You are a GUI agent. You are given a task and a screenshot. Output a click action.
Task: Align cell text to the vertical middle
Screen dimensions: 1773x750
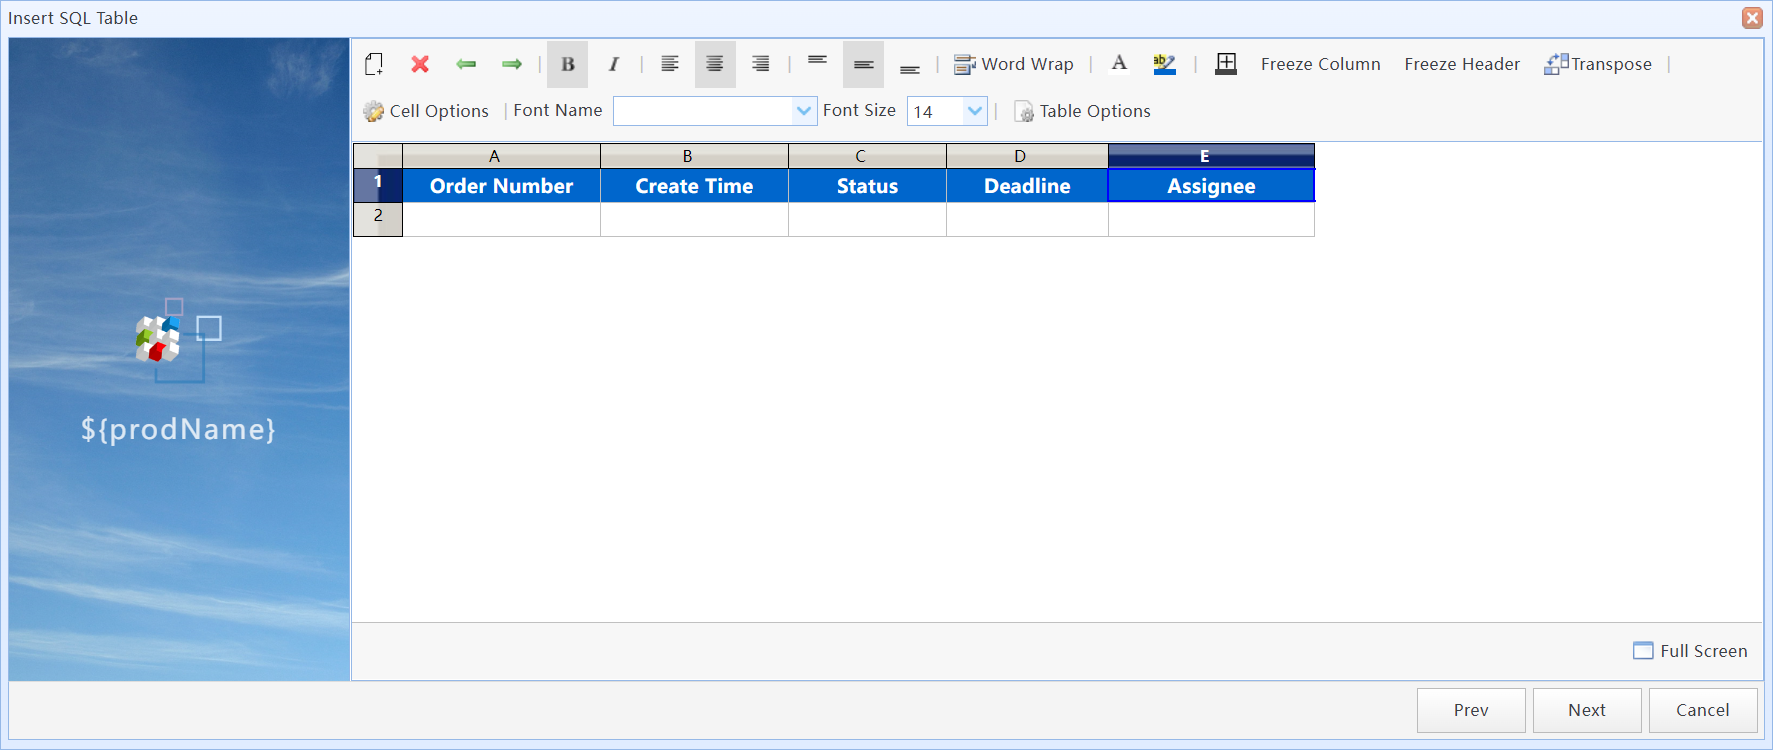[x=864, y=64]
